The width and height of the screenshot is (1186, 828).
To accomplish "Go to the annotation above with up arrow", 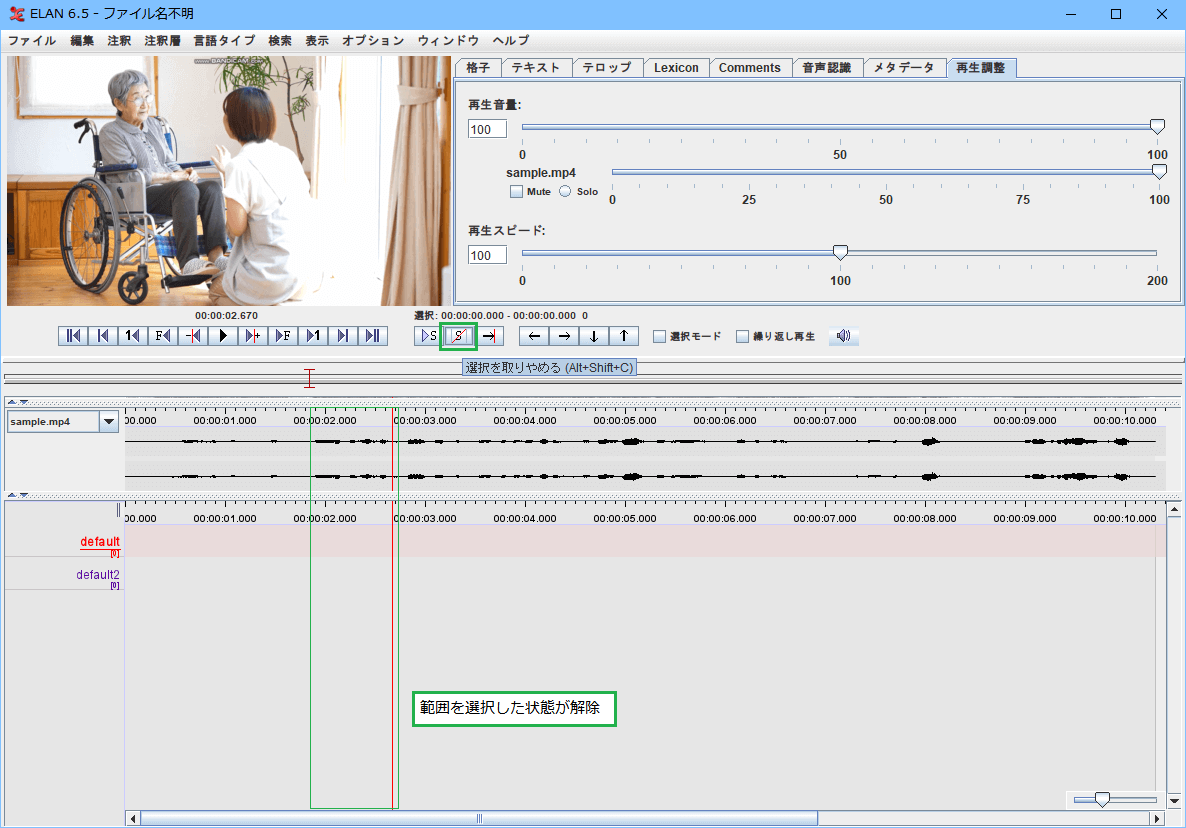I will coord(623,336).
